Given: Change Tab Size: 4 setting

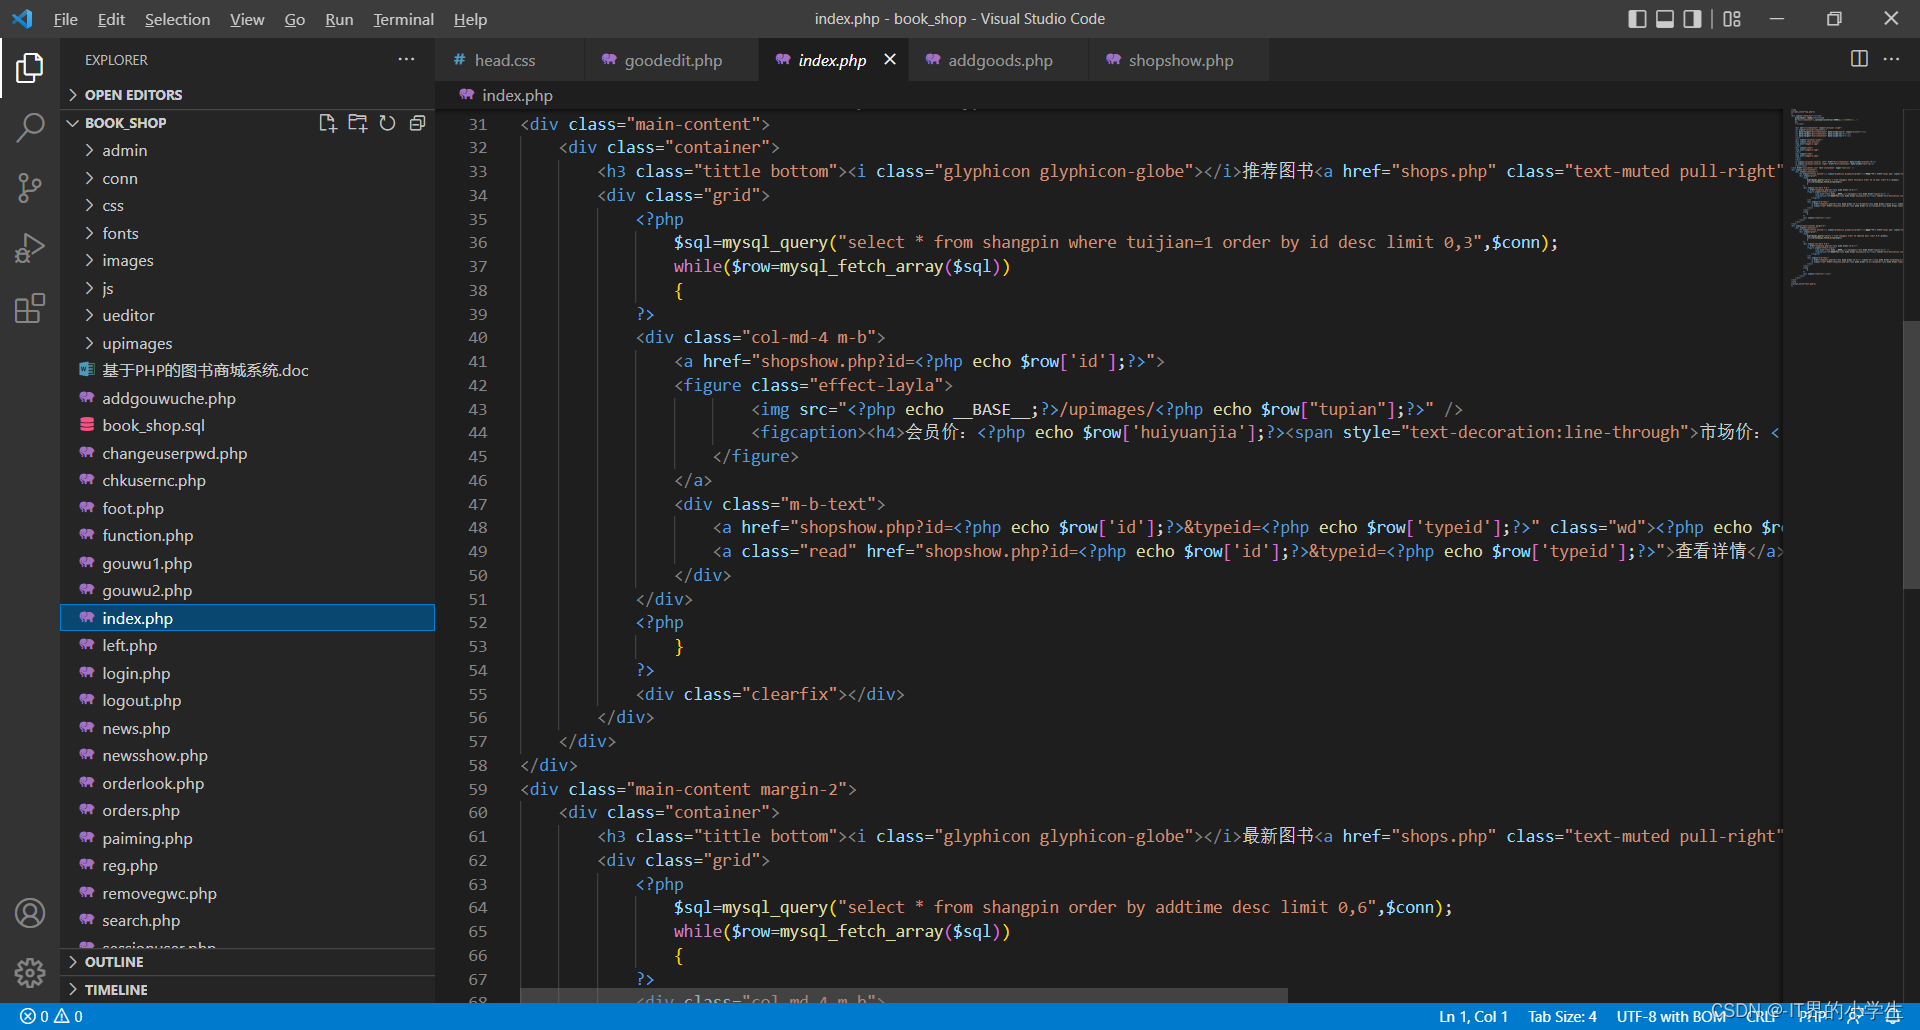Looking at the screenshot, I should [x=1562, y=1016].
